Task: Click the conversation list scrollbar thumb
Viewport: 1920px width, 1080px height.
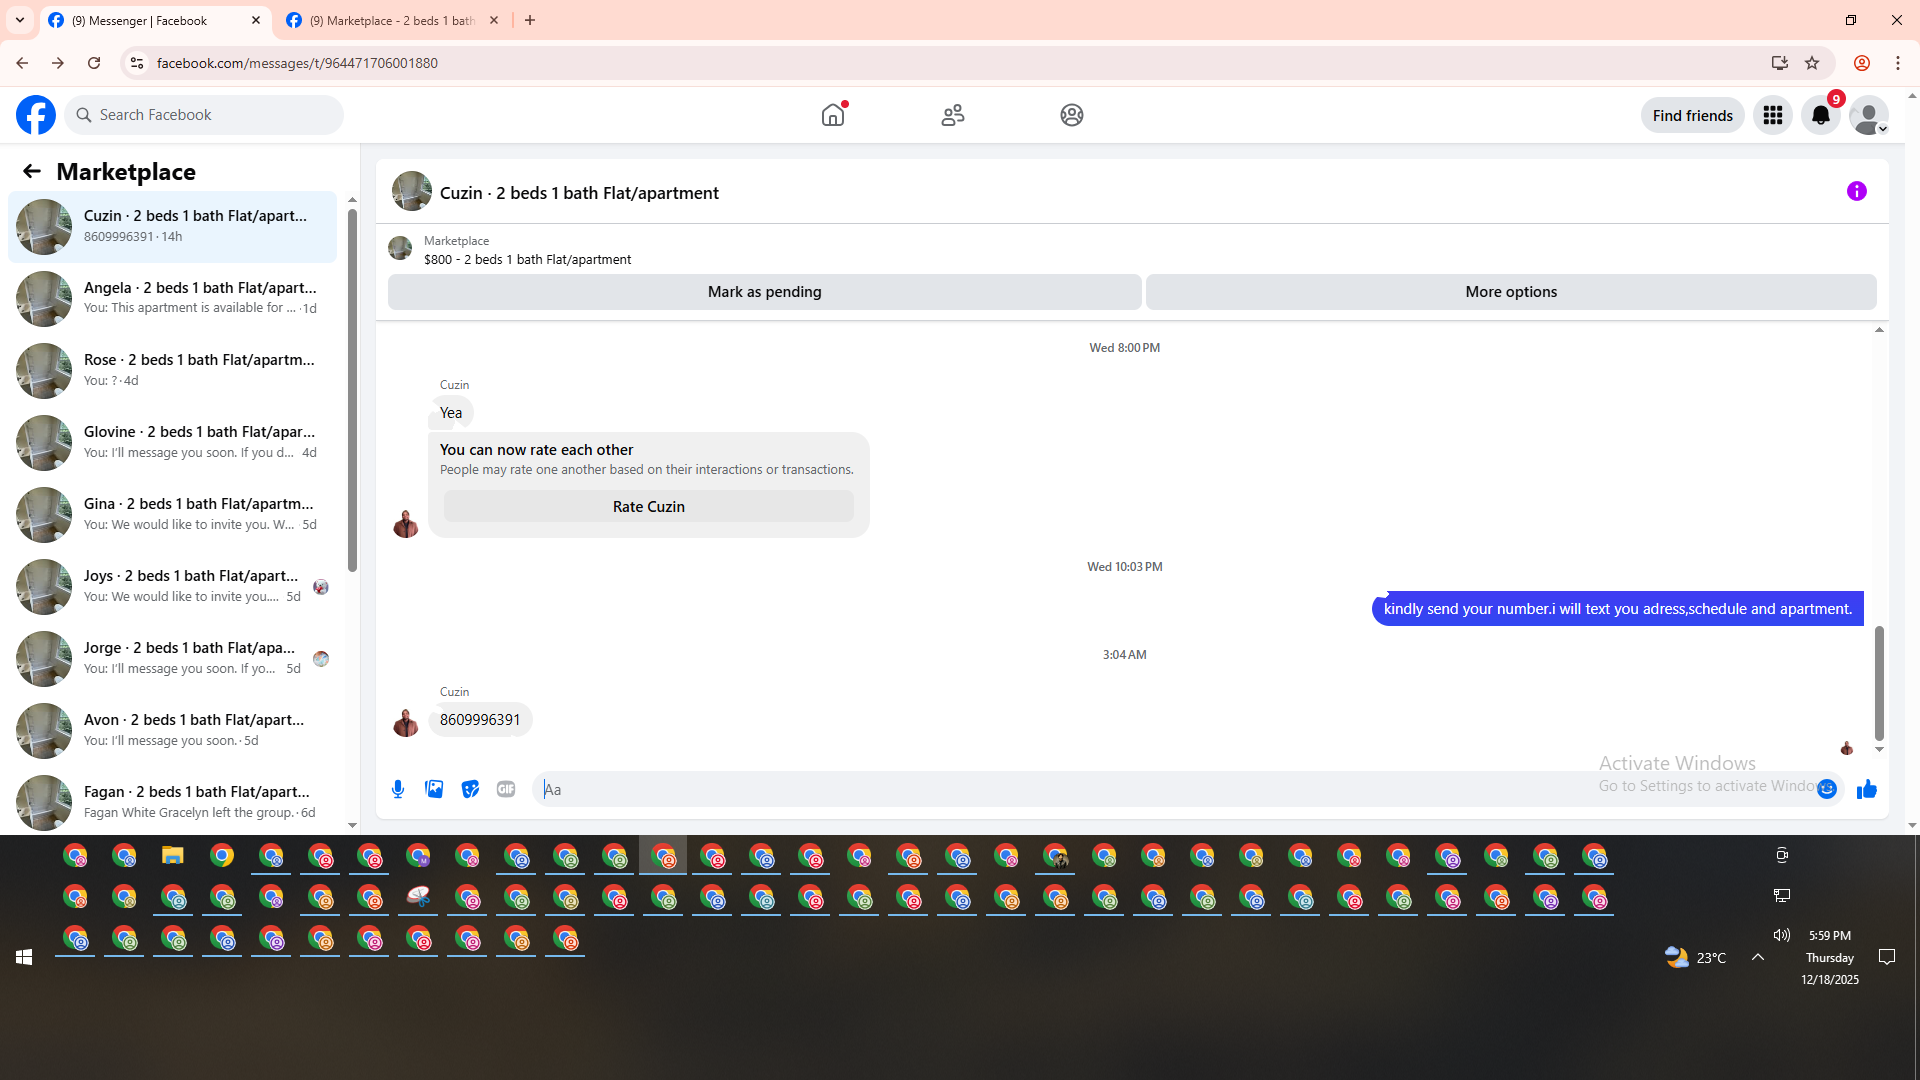Action: click(x=352, y=390)
